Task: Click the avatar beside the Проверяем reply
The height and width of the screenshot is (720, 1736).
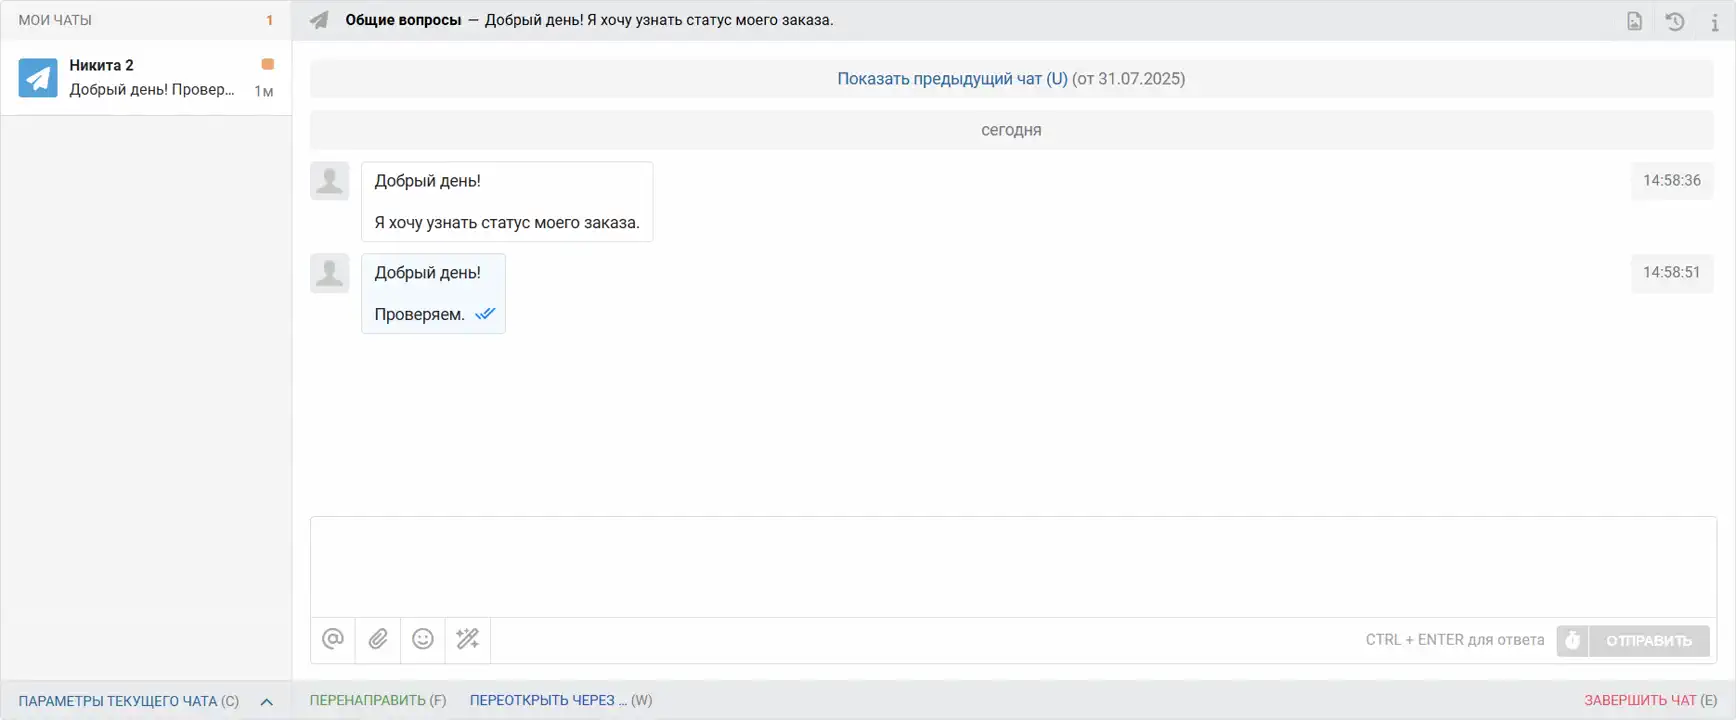Action: click(x=329, y=273)
